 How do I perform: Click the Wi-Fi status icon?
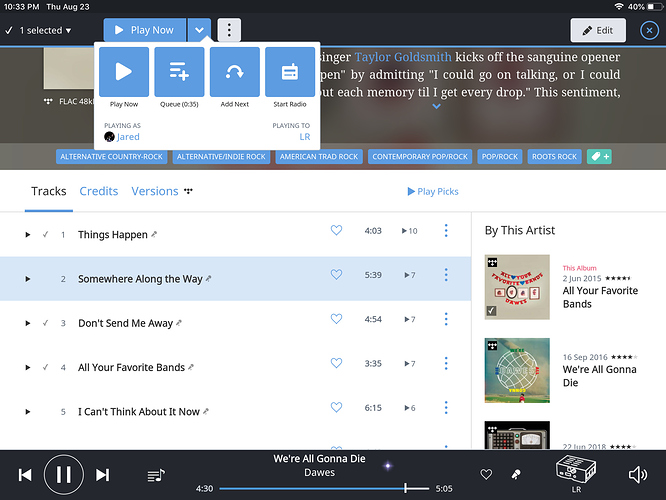coord(619,6)
